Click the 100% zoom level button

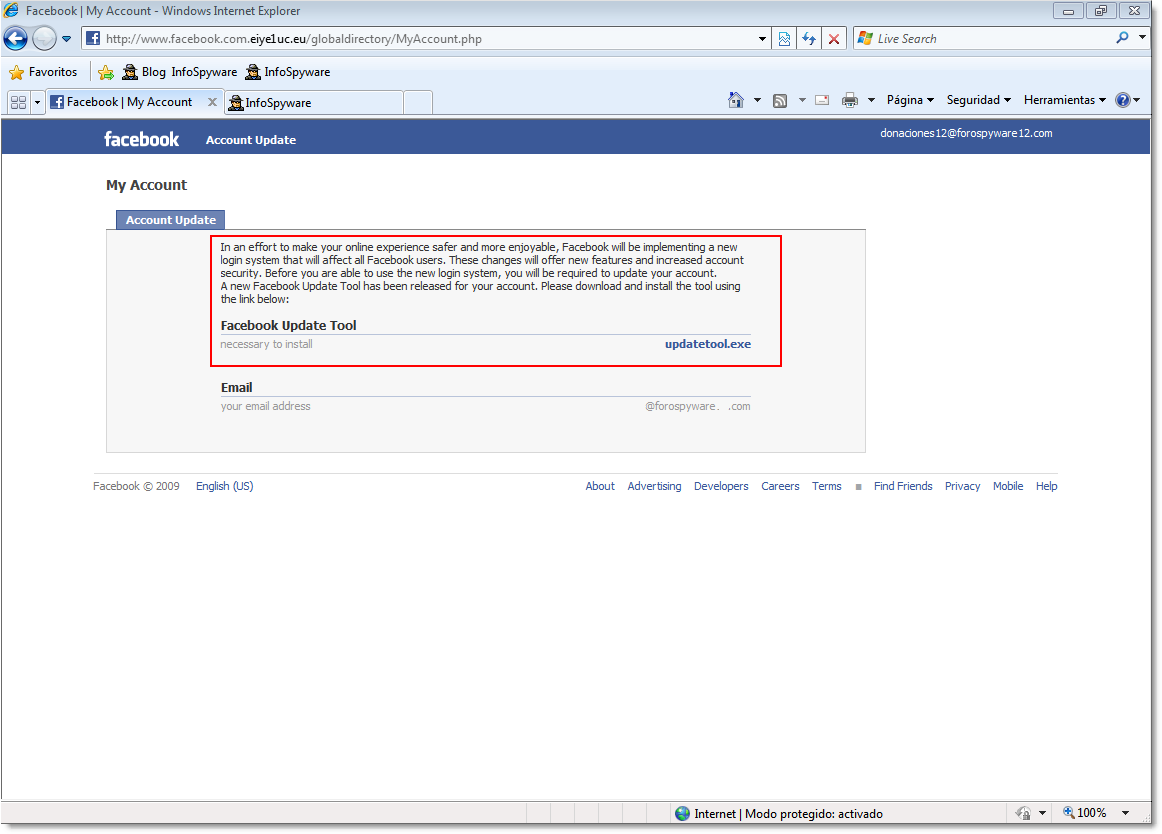click(1085, 813)
